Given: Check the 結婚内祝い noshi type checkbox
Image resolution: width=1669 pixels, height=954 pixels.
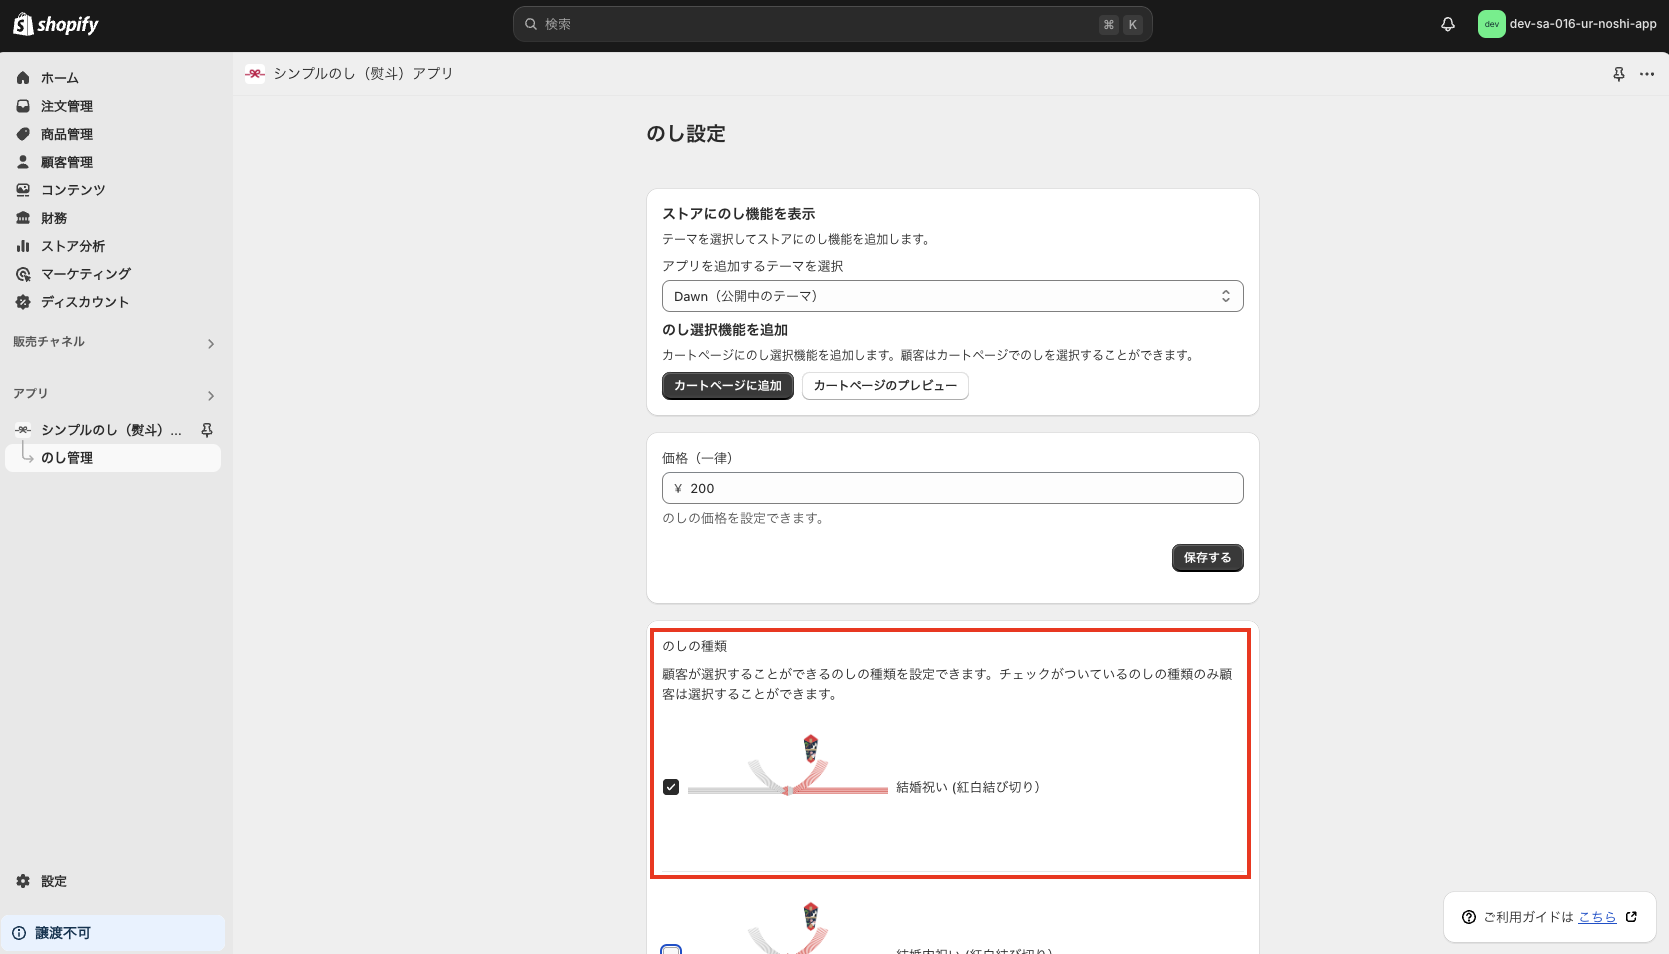Looking at the screenshot, I should click(671, 949).
